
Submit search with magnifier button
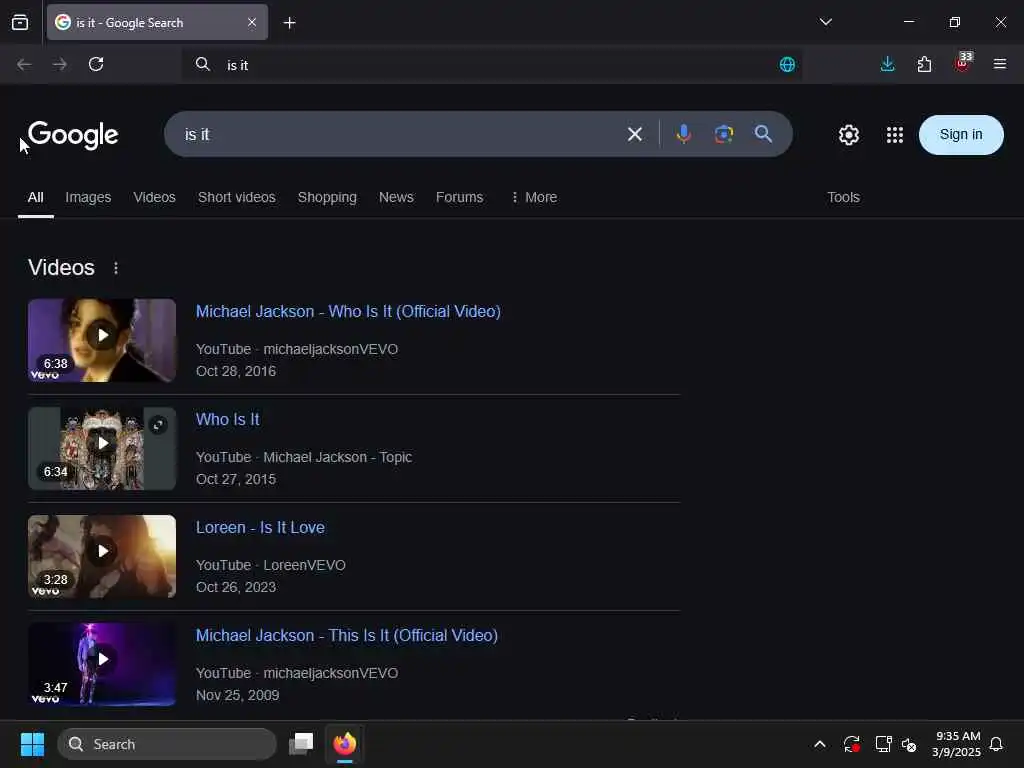tap(763, 135)
